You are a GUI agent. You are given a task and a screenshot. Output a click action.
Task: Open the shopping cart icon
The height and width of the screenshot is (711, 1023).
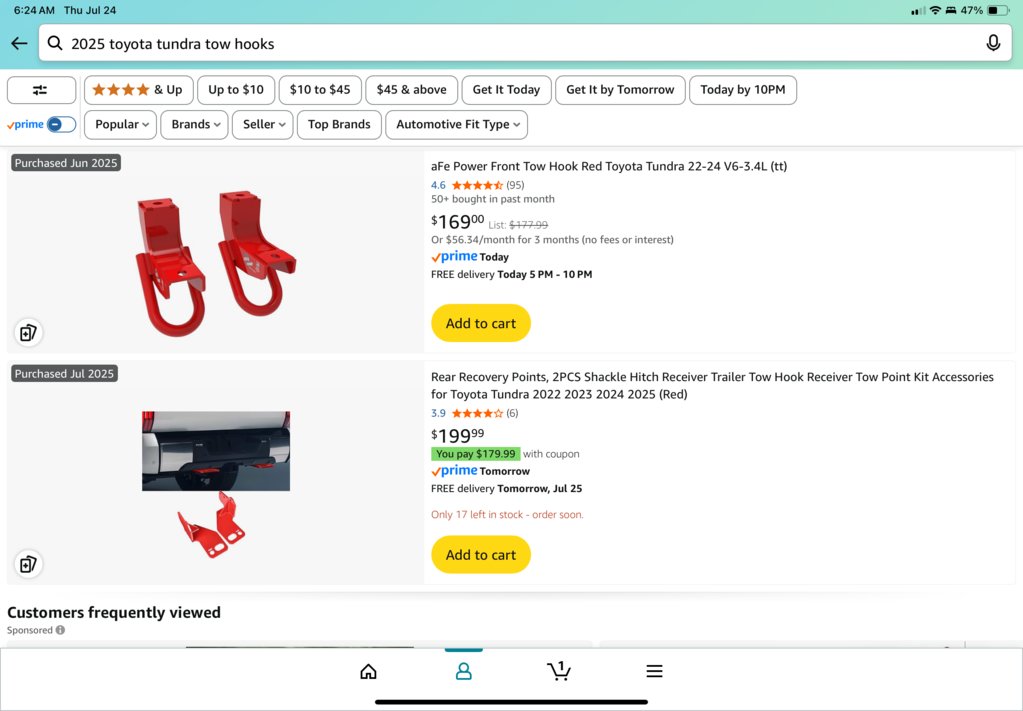click(x=558, y=671)
